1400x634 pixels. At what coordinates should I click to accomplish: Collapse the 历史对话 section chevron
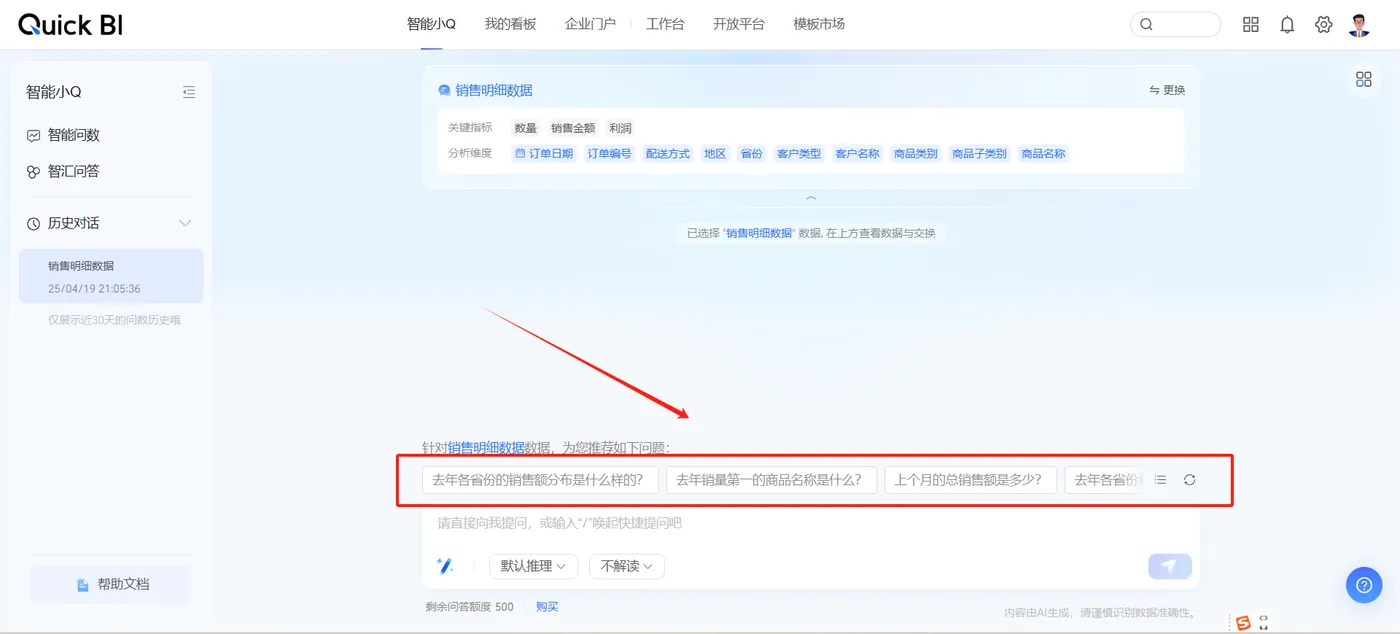pos(184,223)
